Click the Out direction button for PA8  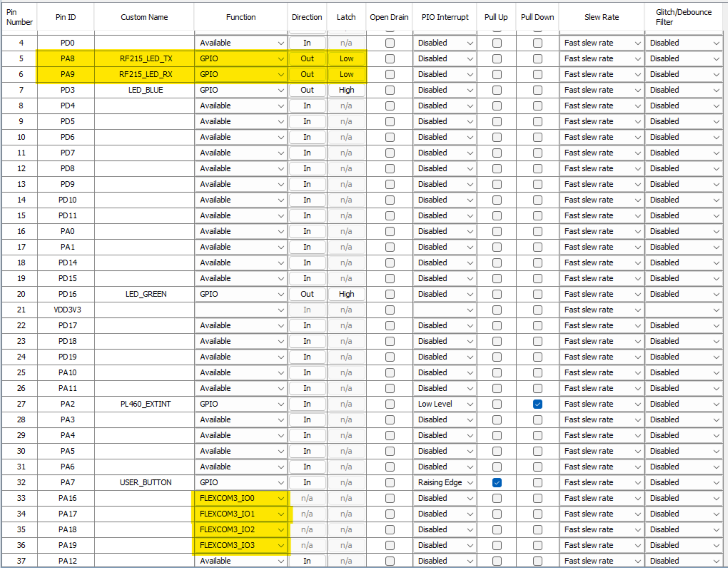307,58
